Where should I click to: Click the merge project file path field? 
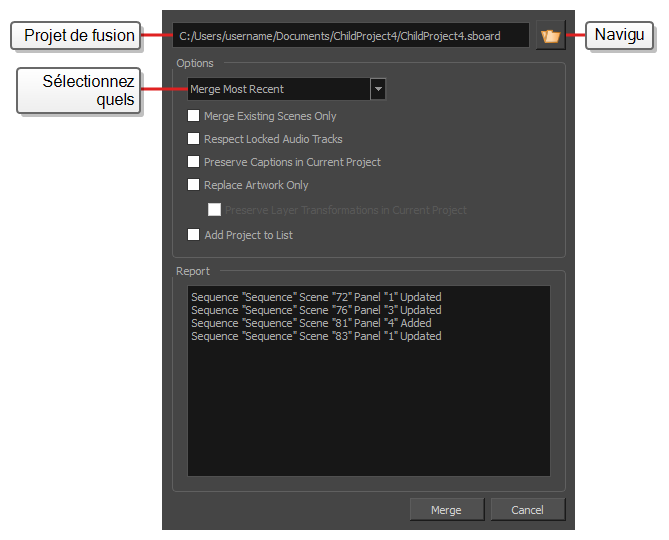(350, 36)
